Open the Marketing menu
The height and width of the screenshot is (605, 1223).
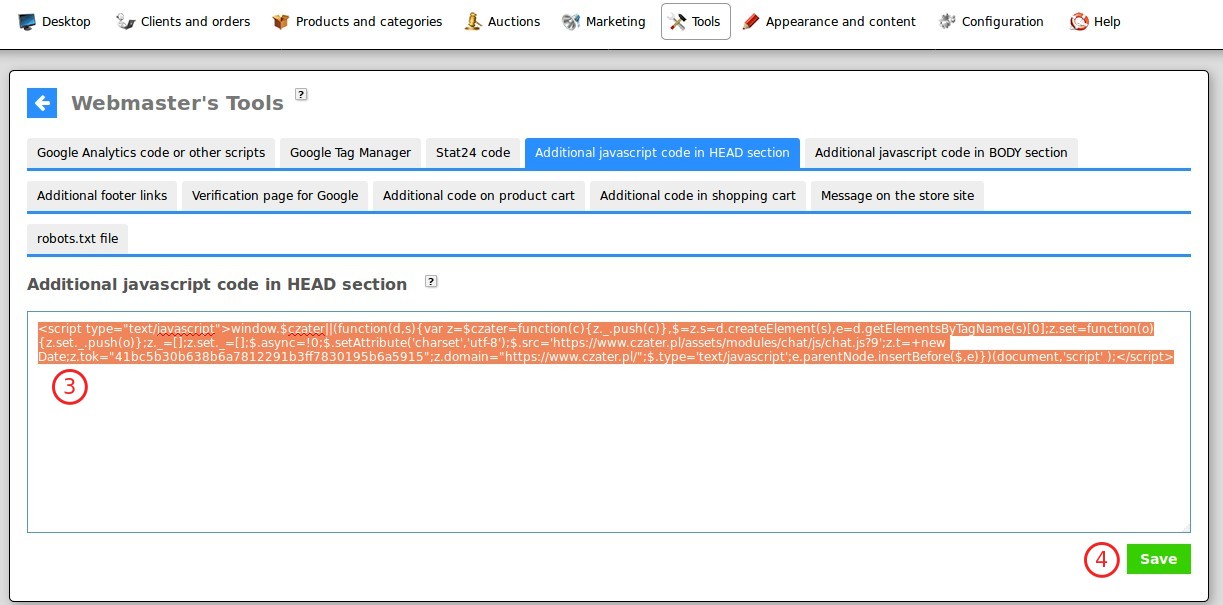point(604,21)
